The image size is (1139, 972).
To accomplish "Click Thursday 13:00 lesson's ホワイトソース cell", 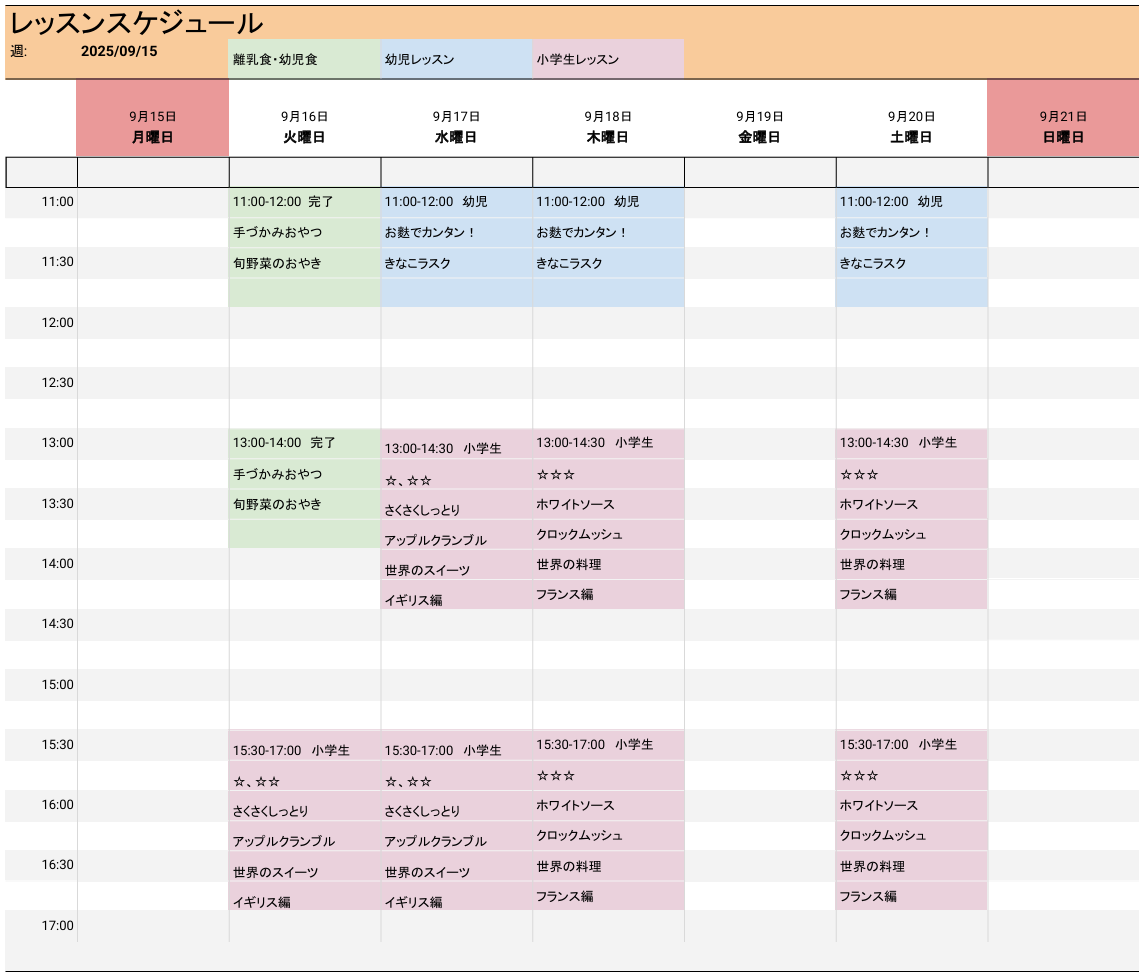I will 608,504.
